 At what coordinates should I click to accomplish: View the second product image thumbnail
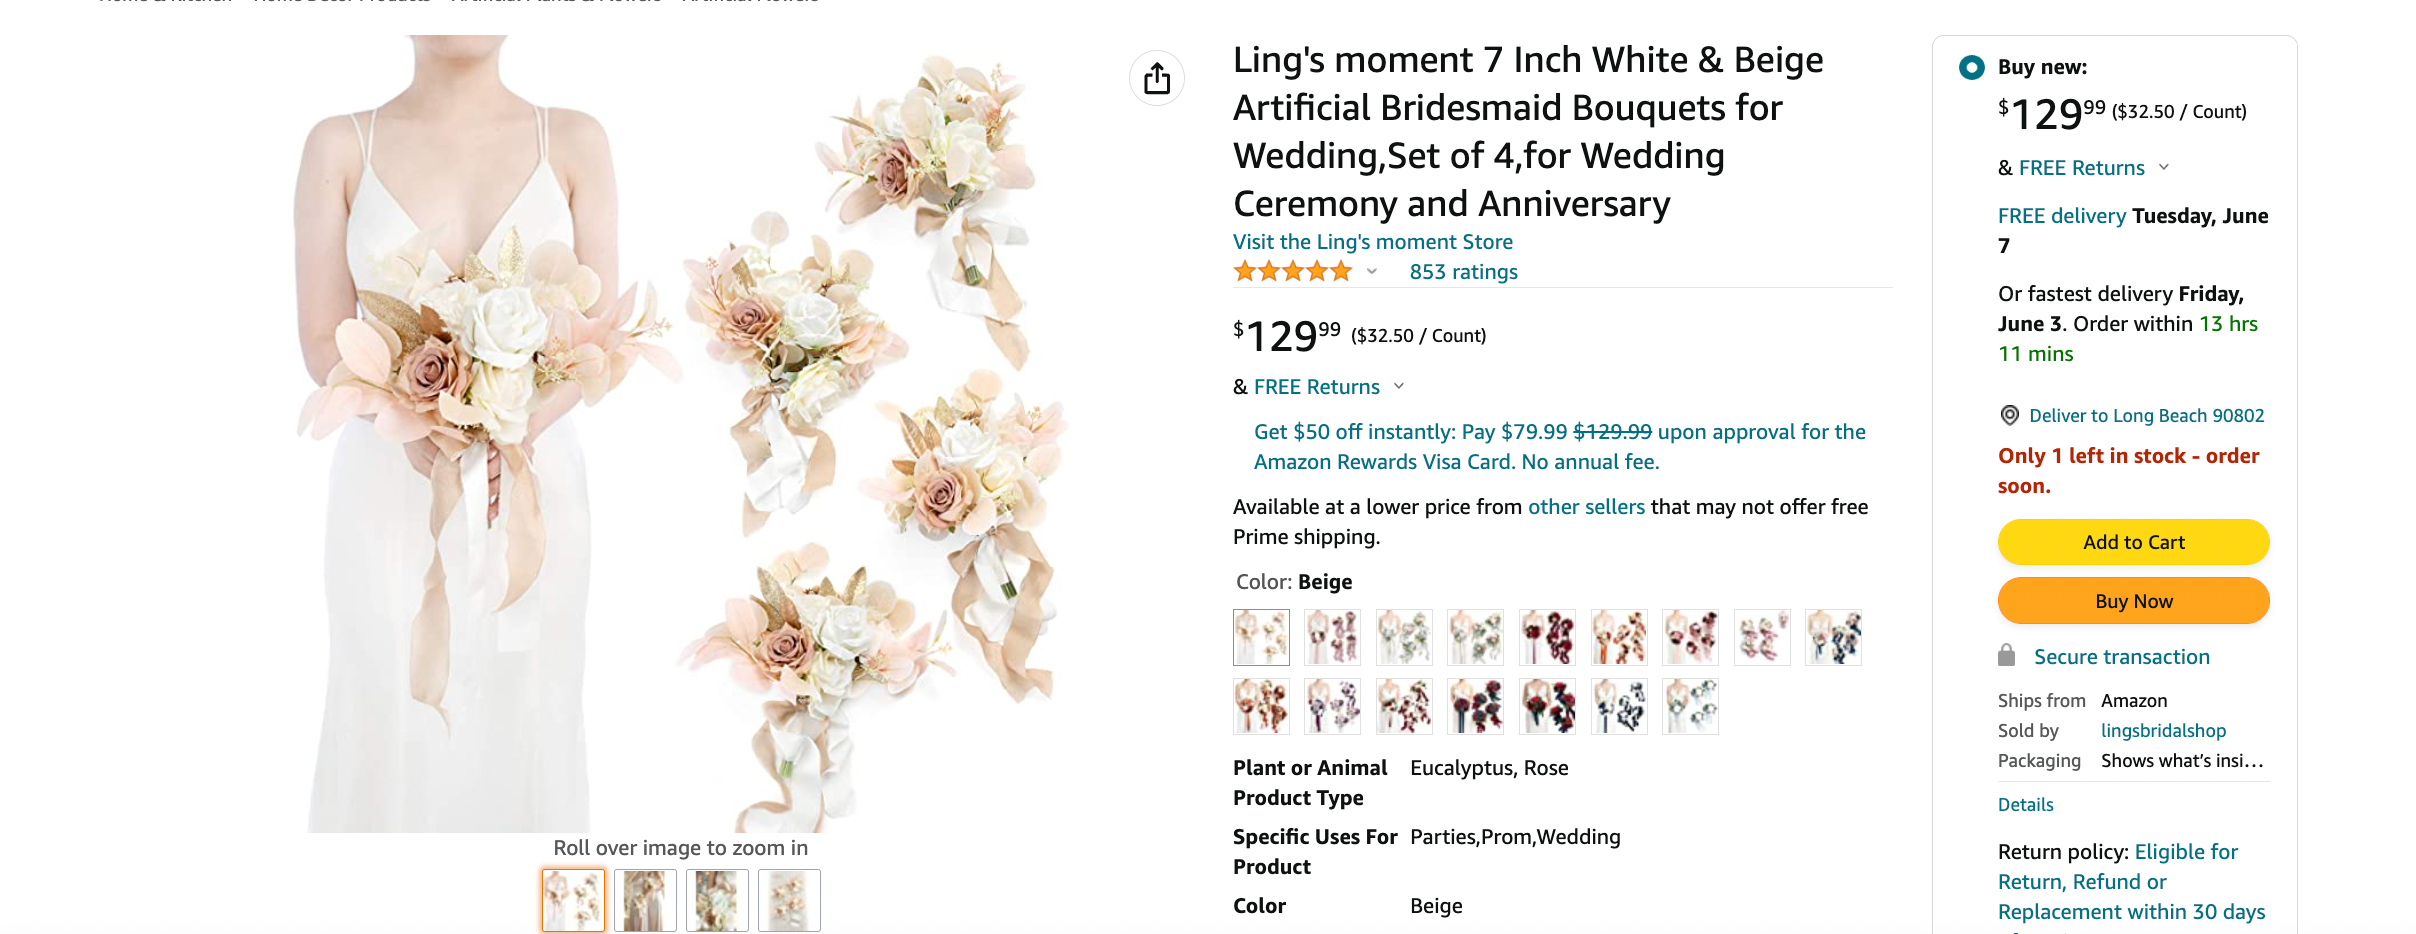(645, 900)
